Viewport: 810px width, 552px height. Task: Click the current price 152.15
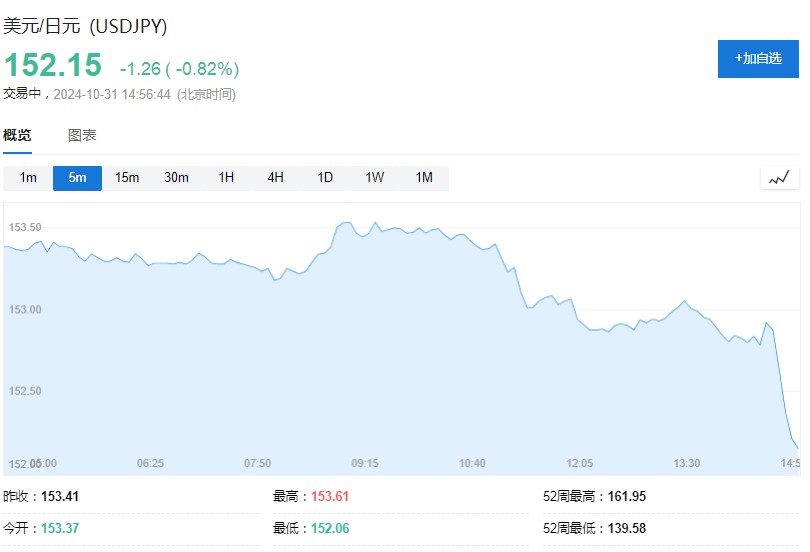(53, 66)
